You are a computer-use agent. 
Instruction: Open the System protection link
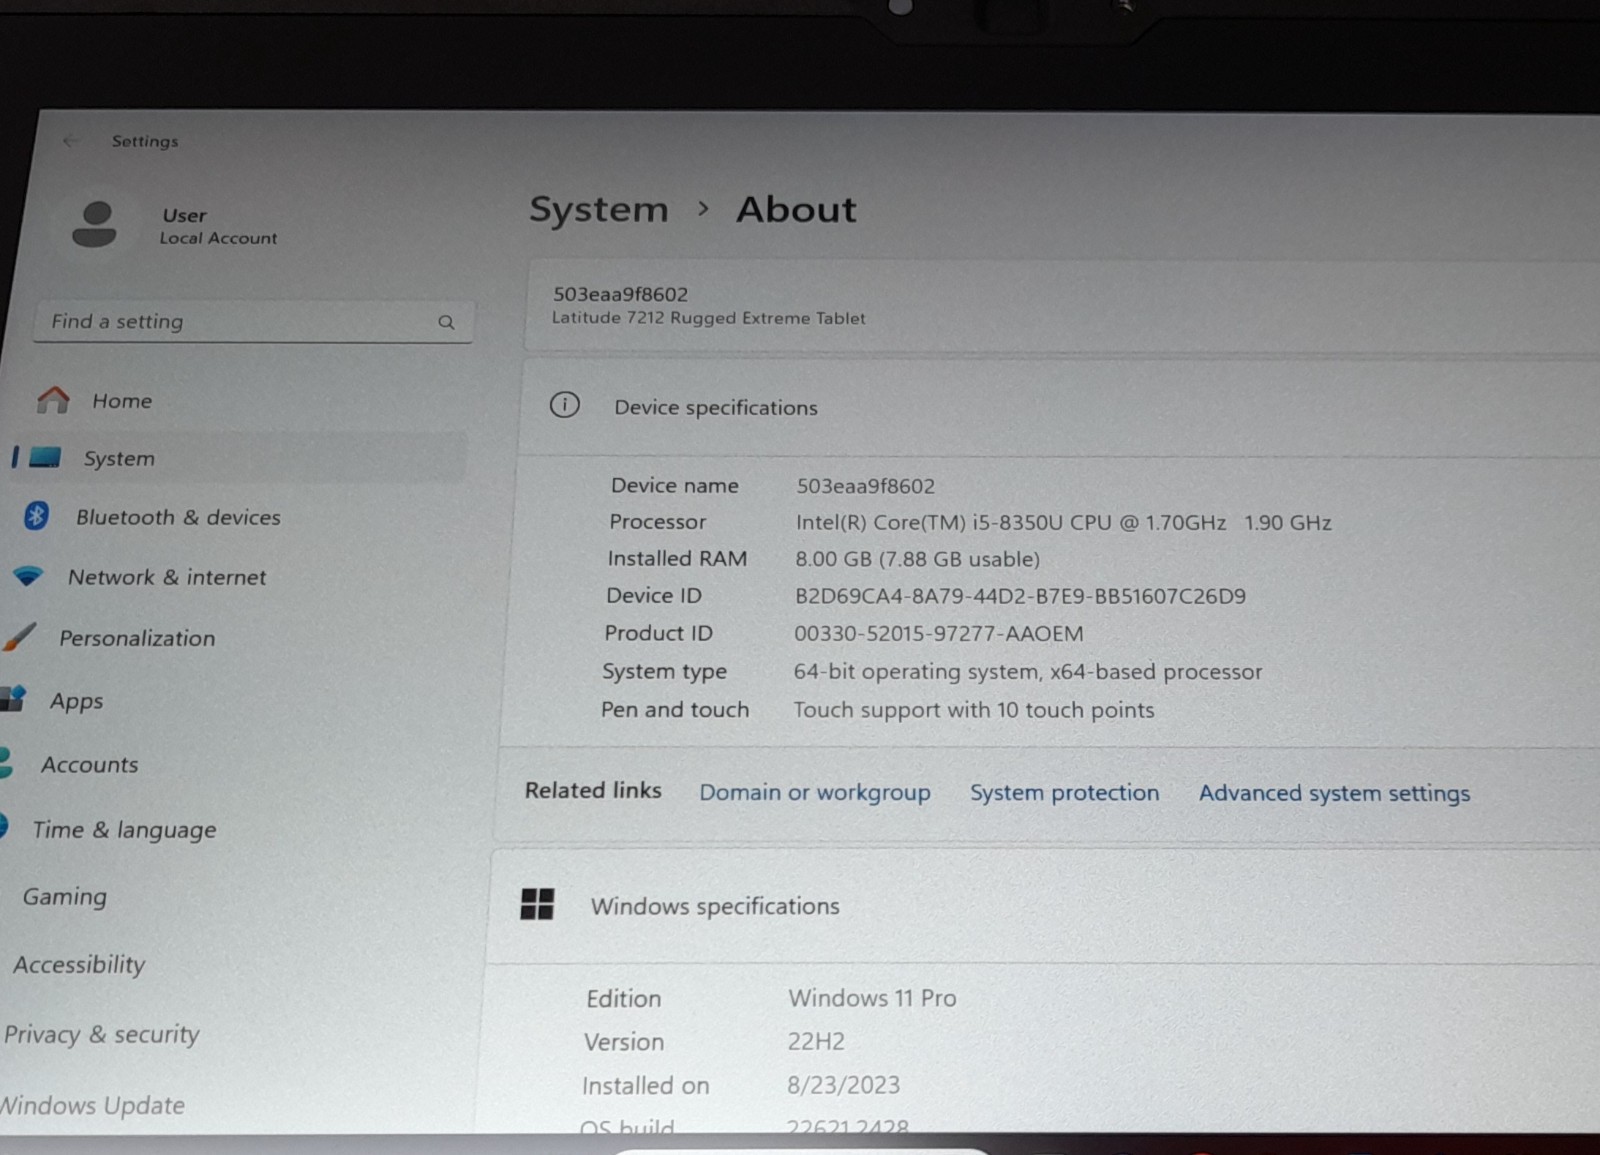[1064, 793]
